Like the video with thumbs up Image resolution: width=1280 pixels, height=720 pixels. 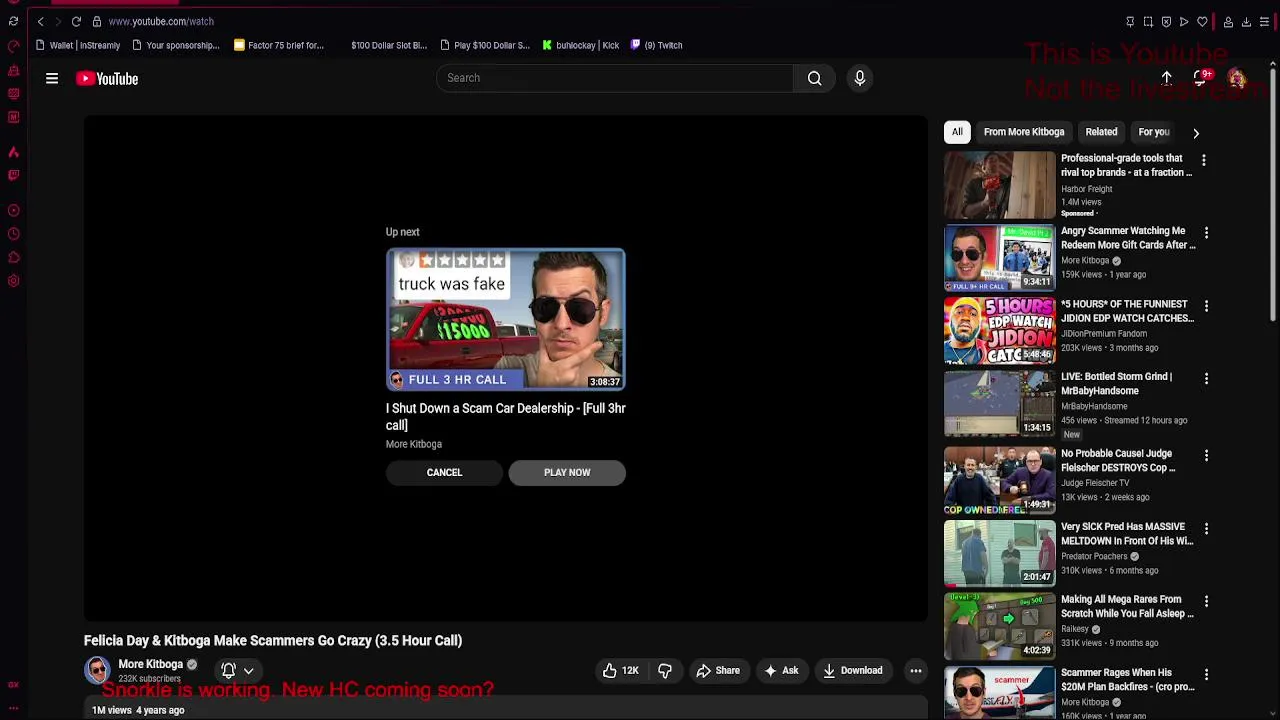(x=620, y=671)
